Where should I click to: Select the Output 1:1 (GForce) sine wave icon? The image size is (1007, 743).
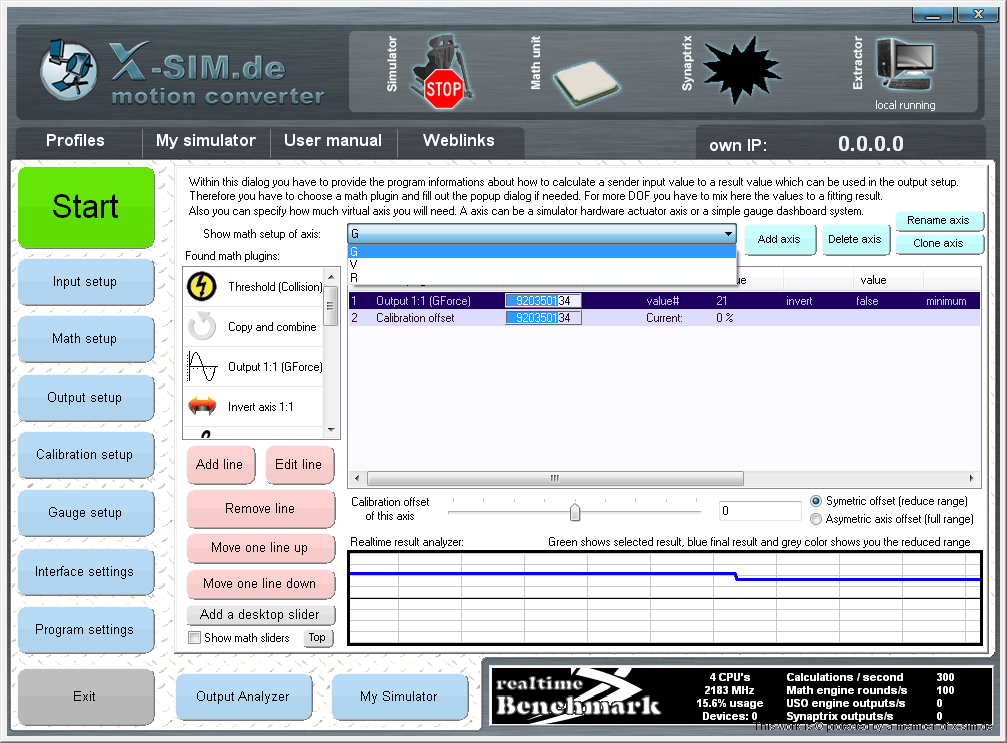point(202,367)
